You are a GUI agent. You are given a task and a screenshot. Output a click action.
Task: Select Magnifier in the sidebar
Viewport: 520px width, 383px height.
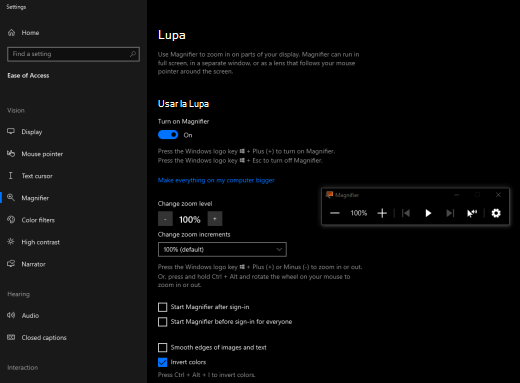[x=35, y=198]
